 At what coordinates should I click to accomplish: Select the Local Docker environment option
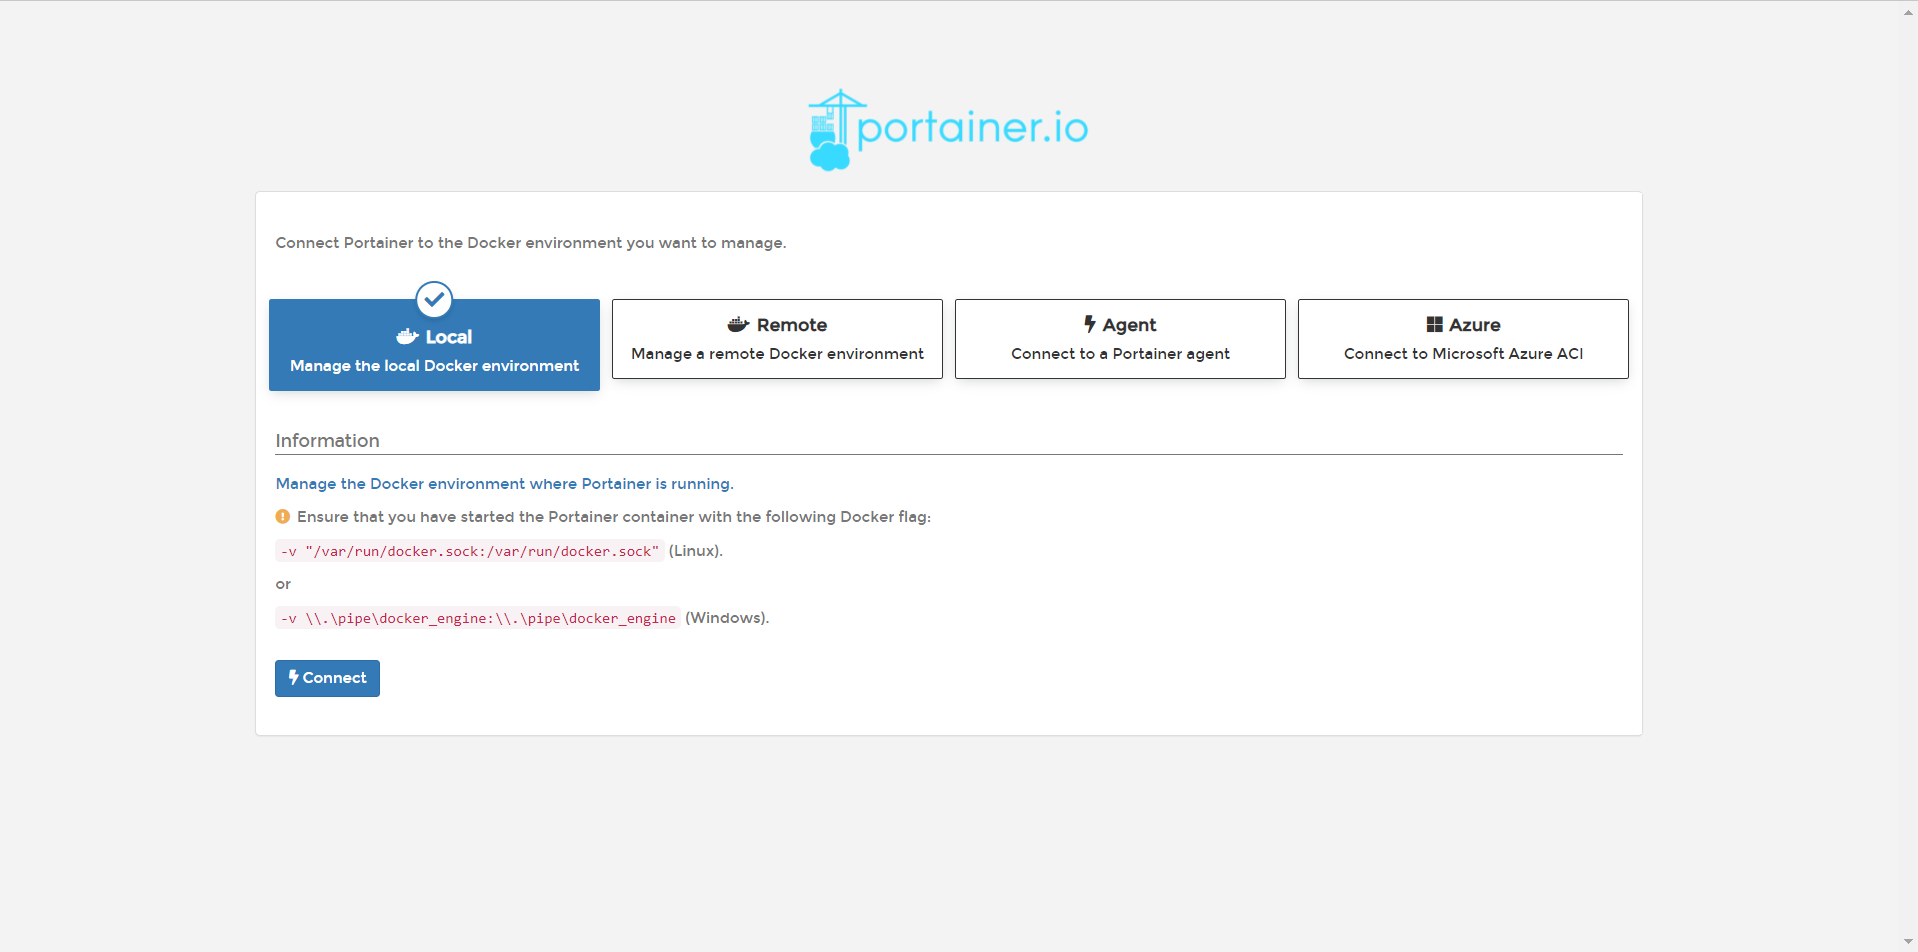point(434,345)
